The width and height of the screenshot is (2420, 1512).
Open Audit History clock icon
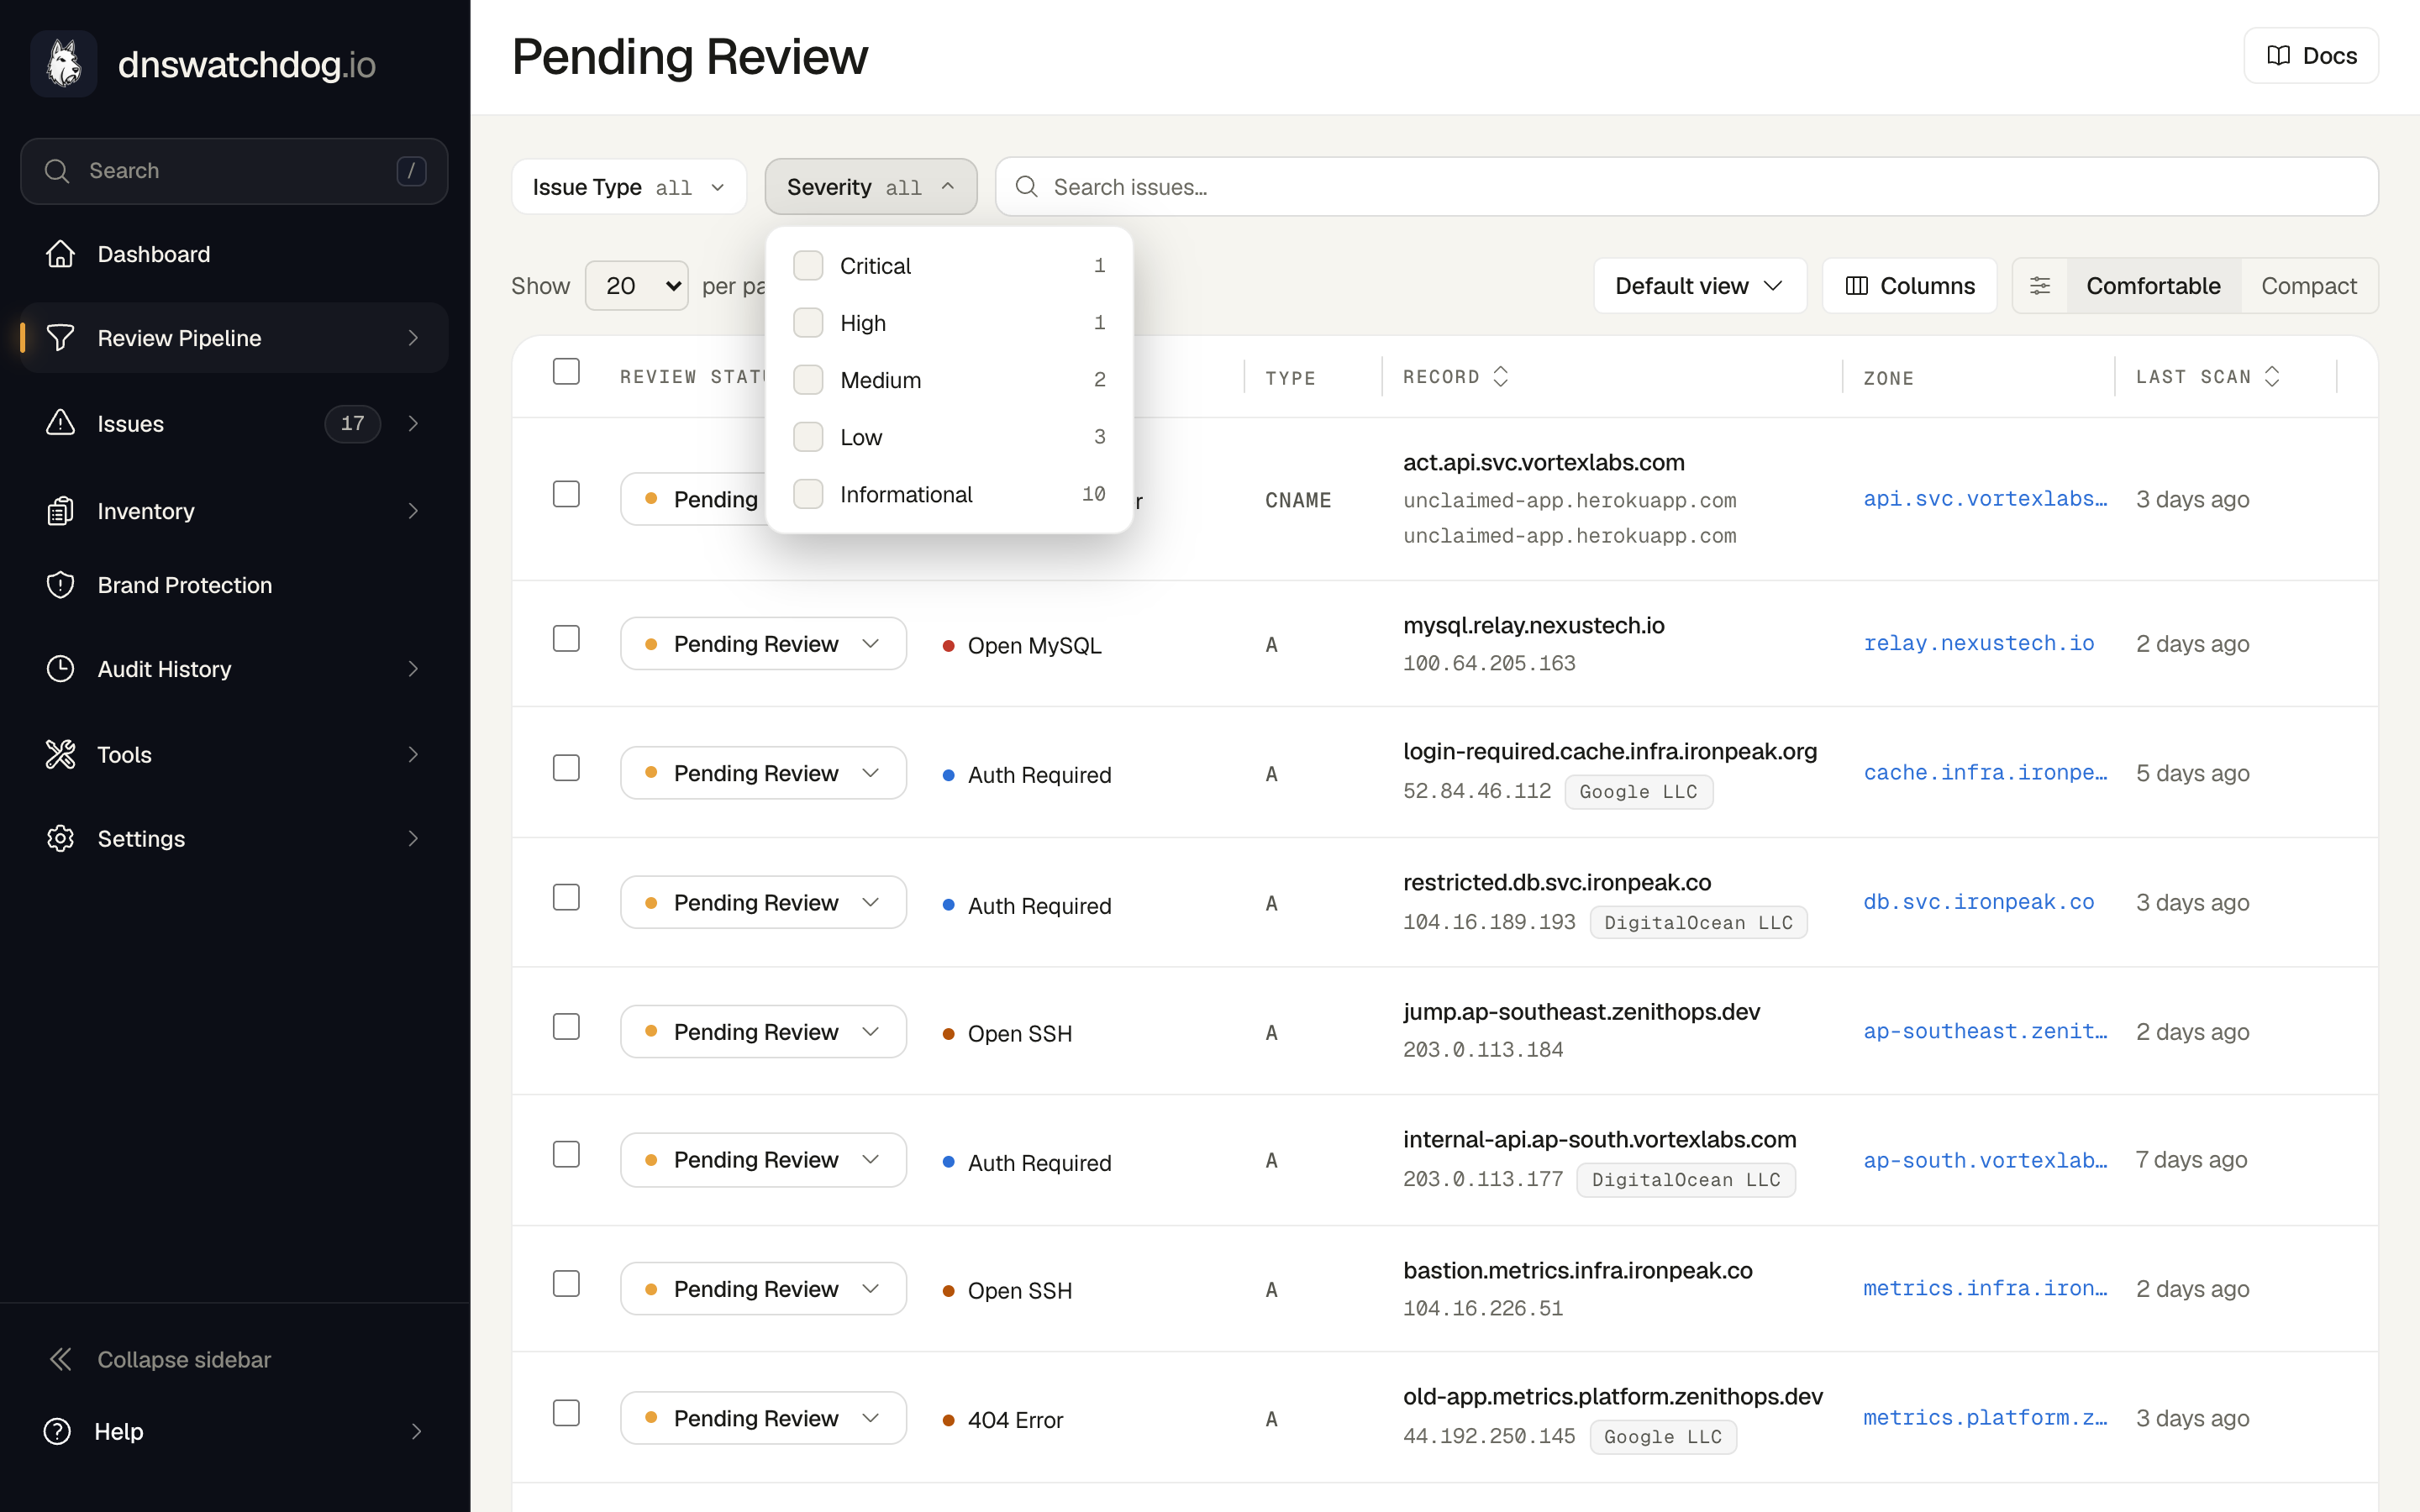point(60,669)
